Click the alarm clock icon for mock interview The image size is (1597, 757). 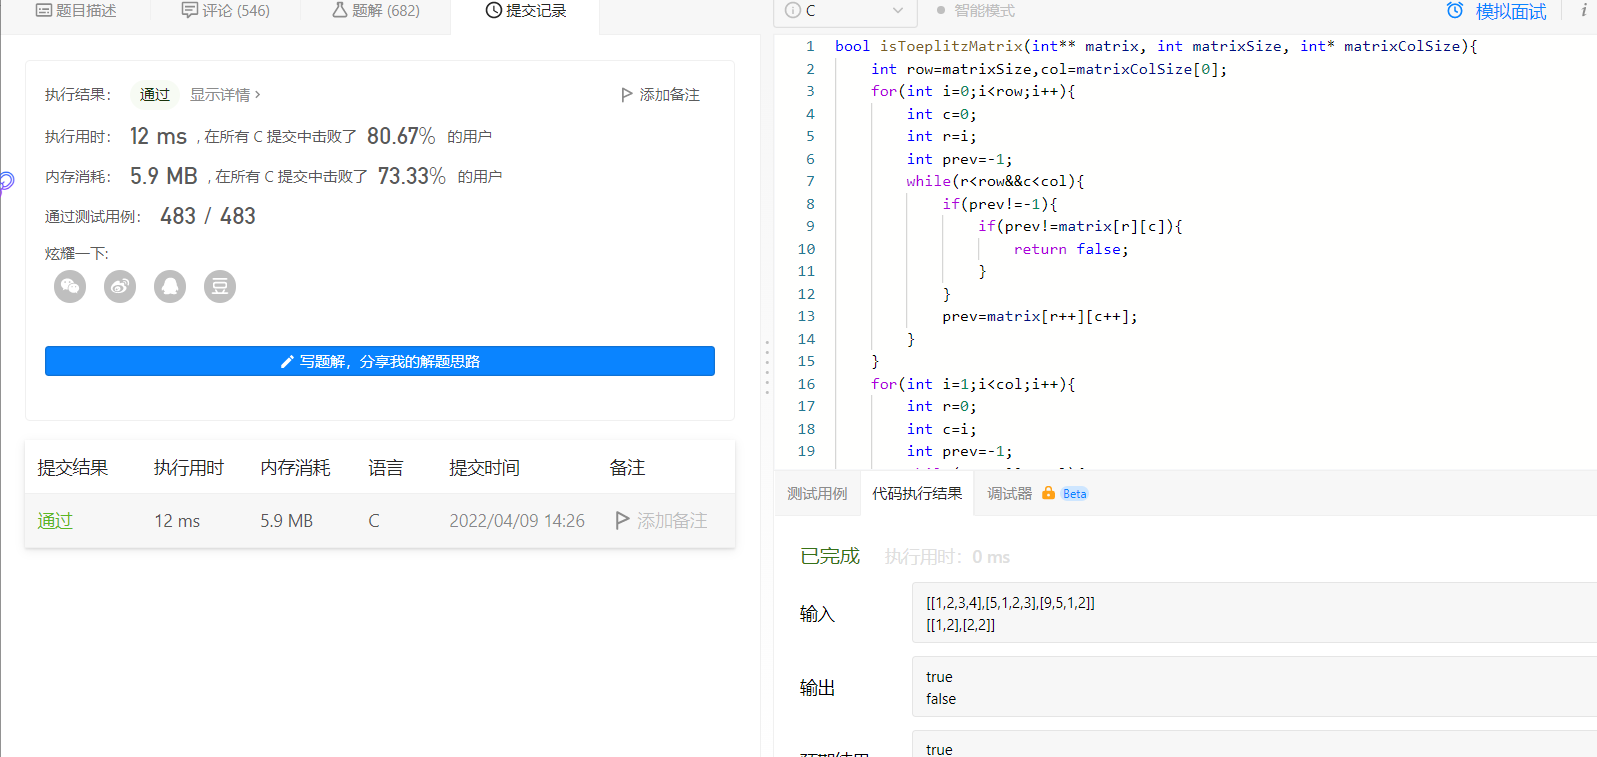[1455, 11]
